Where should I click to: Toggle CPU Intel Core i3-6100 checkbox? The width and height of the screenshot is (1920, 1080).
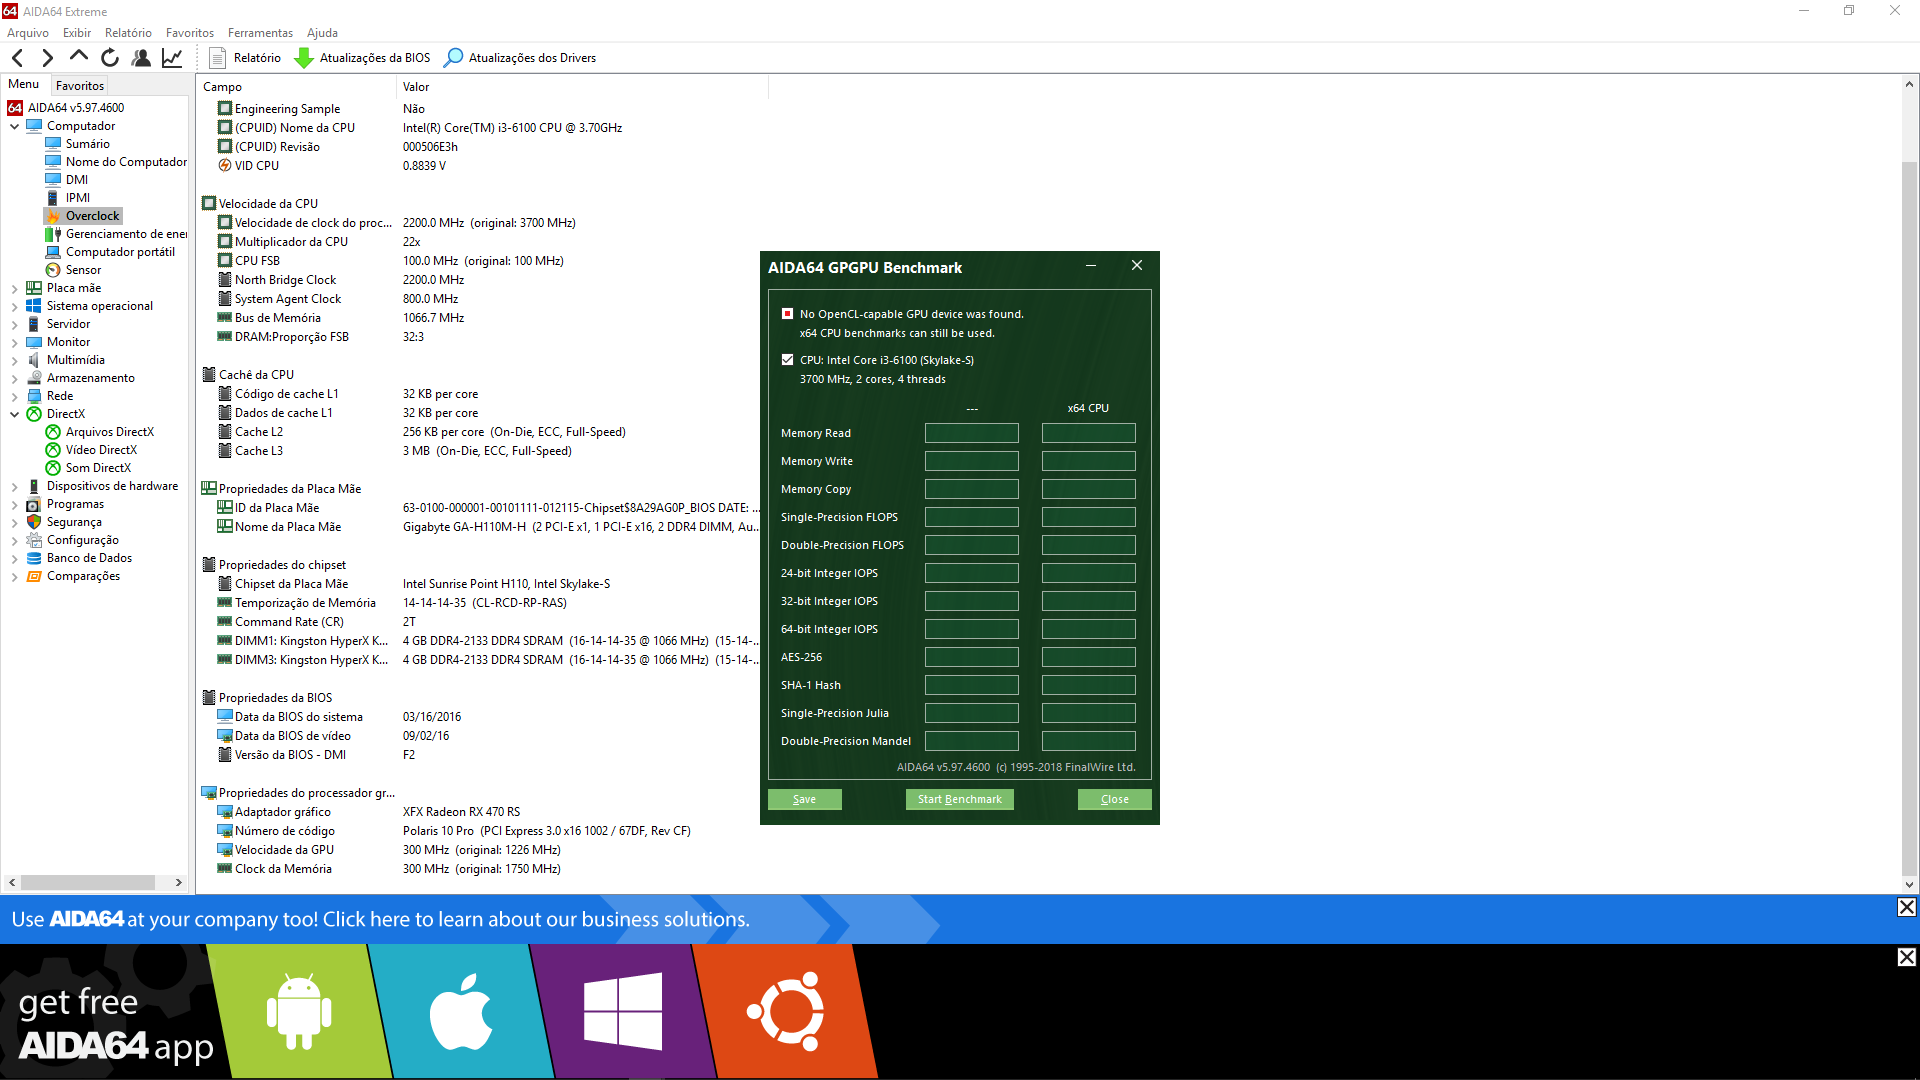click(787, 360)
